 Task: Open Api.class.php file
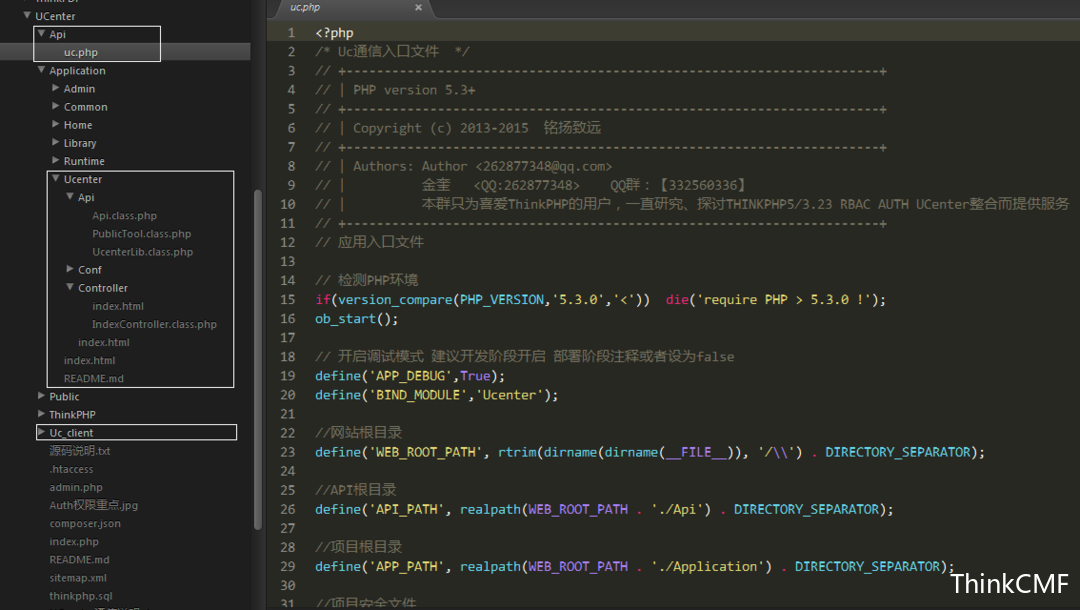click(125, 215)
